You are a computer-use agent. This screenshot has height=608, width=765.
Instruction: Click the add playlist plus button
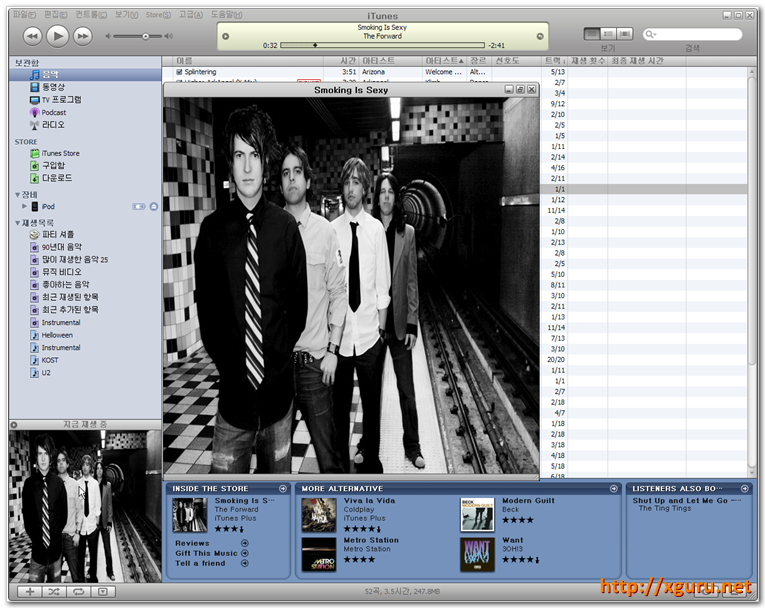click(x=30, y=591)
